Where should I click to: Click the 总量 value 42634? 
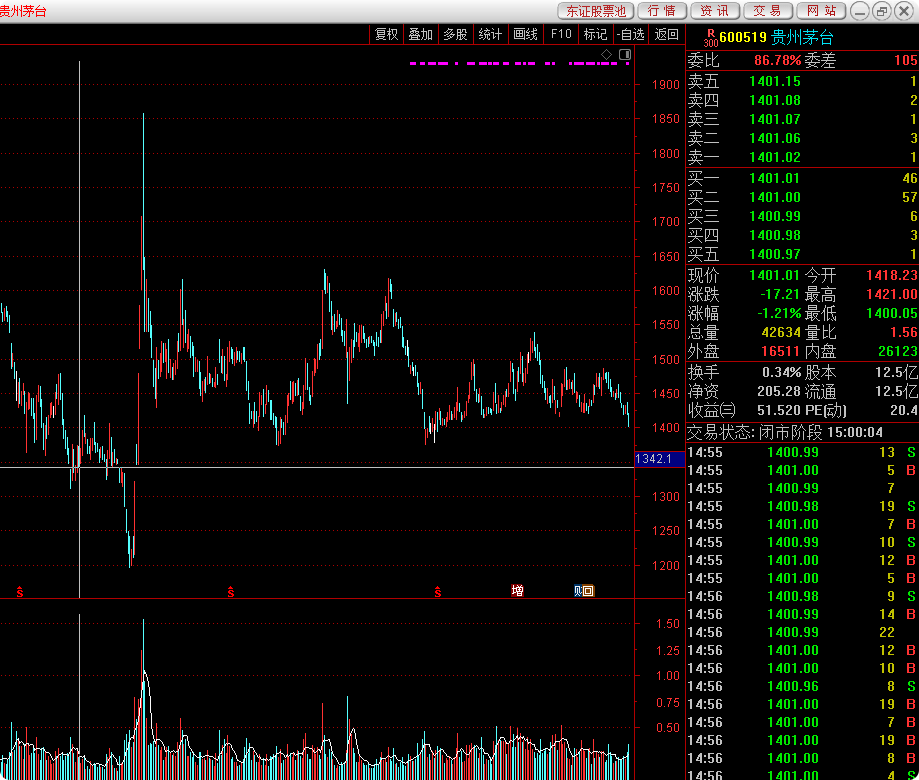point(781,332)
